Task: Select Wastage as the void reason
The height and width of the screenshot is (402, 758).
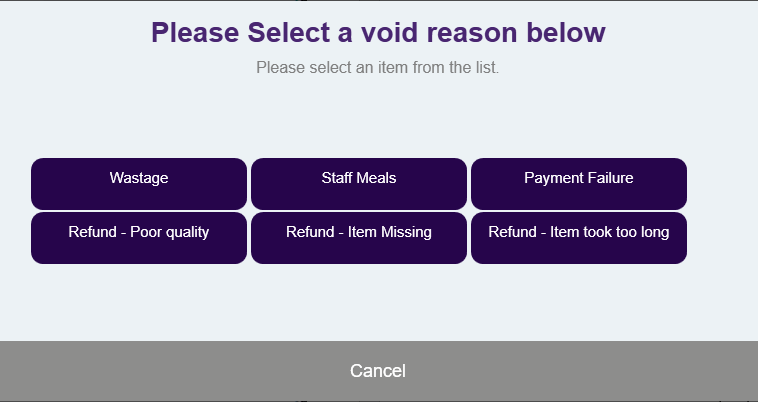Action: pos(139,184)
